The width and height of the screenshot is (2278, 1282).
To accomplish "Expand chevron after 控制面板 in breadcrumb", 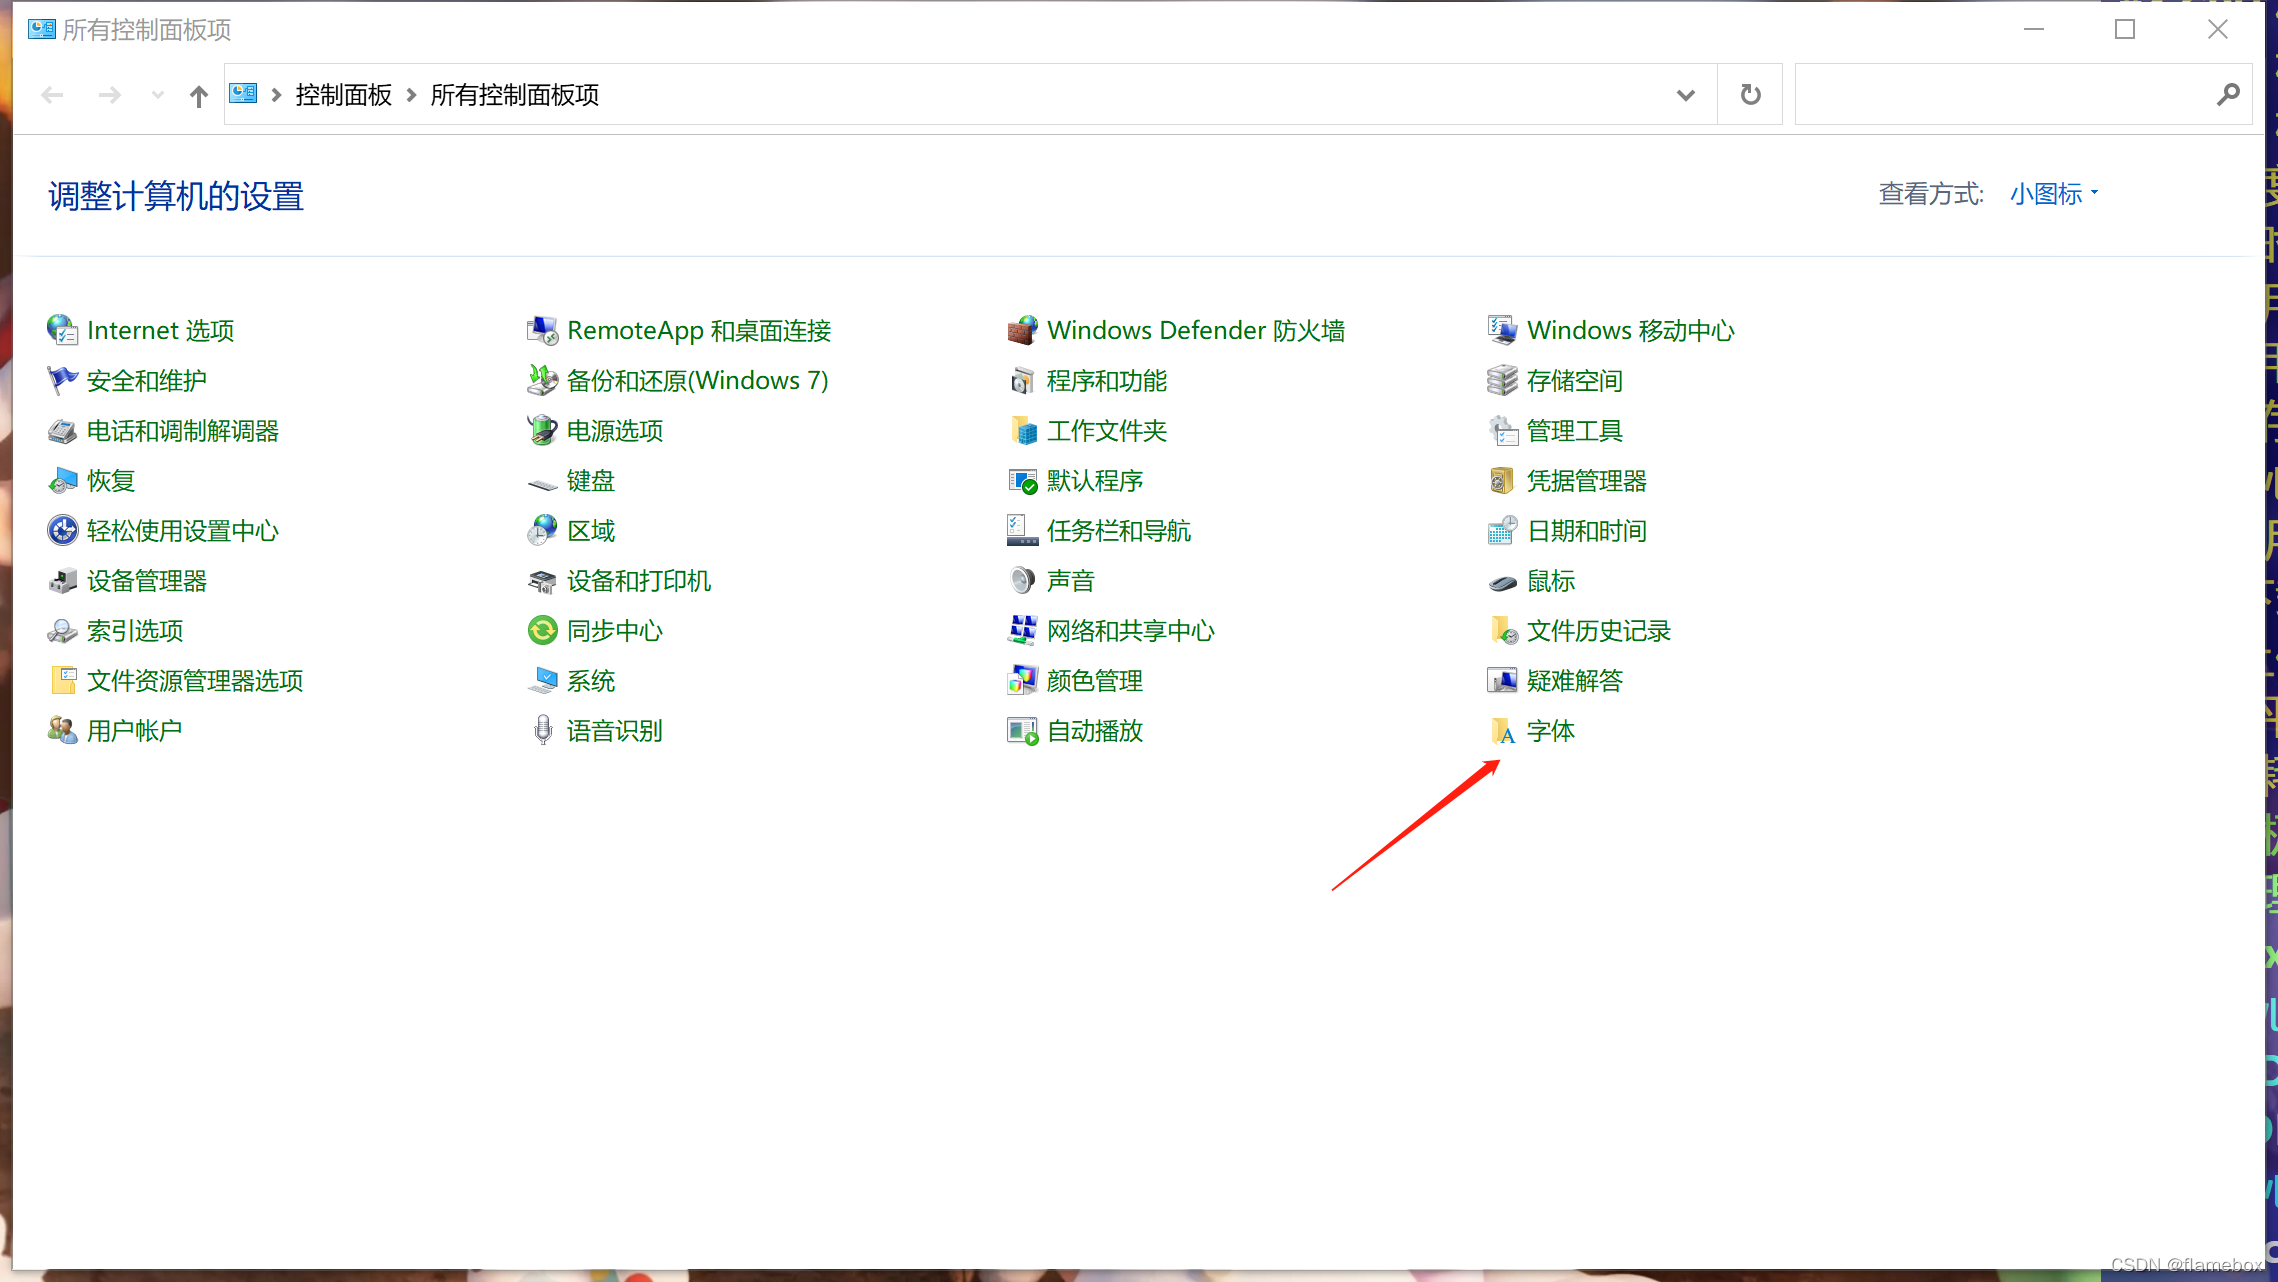I will [x=411, y=95].
